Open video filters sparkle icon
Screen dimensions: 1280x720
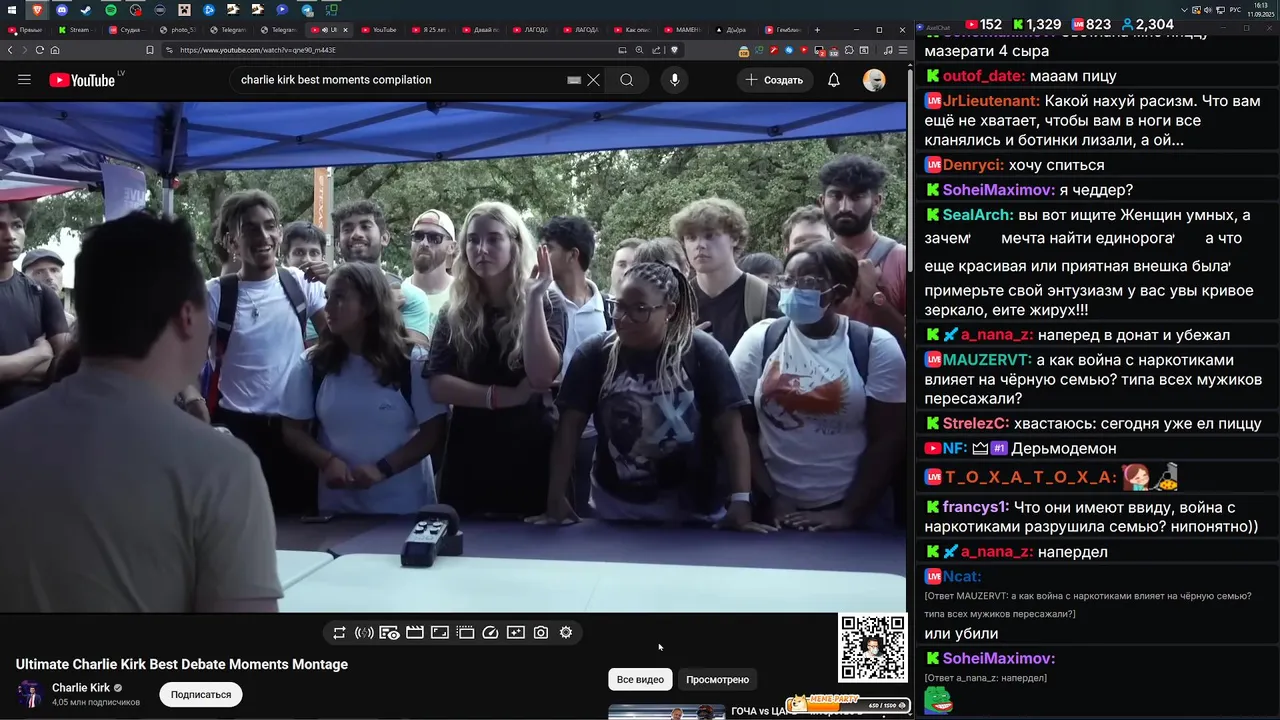pos(515,633)
